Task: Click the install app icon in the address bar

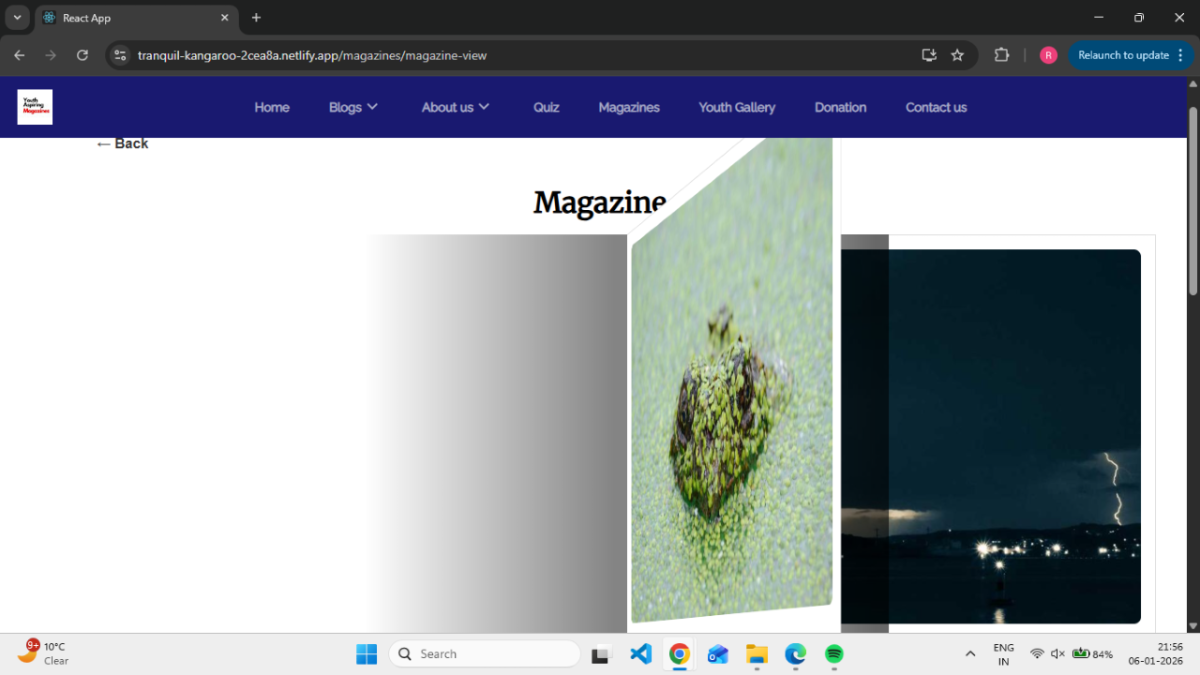Action: click(x=929, y=55)
